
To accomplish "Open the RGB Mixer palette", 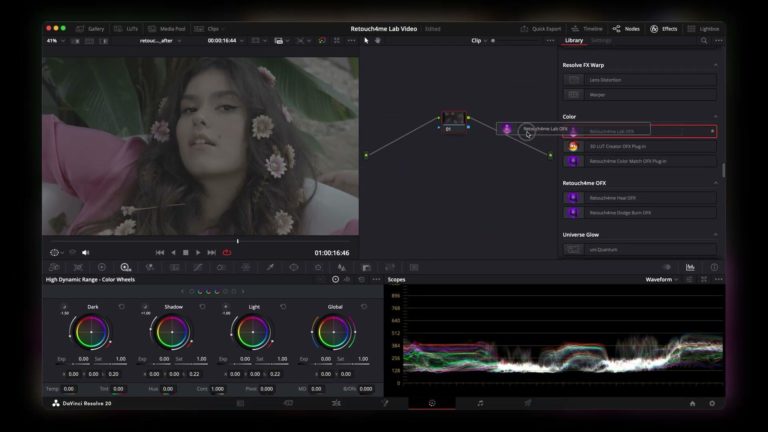I will 150,267.
